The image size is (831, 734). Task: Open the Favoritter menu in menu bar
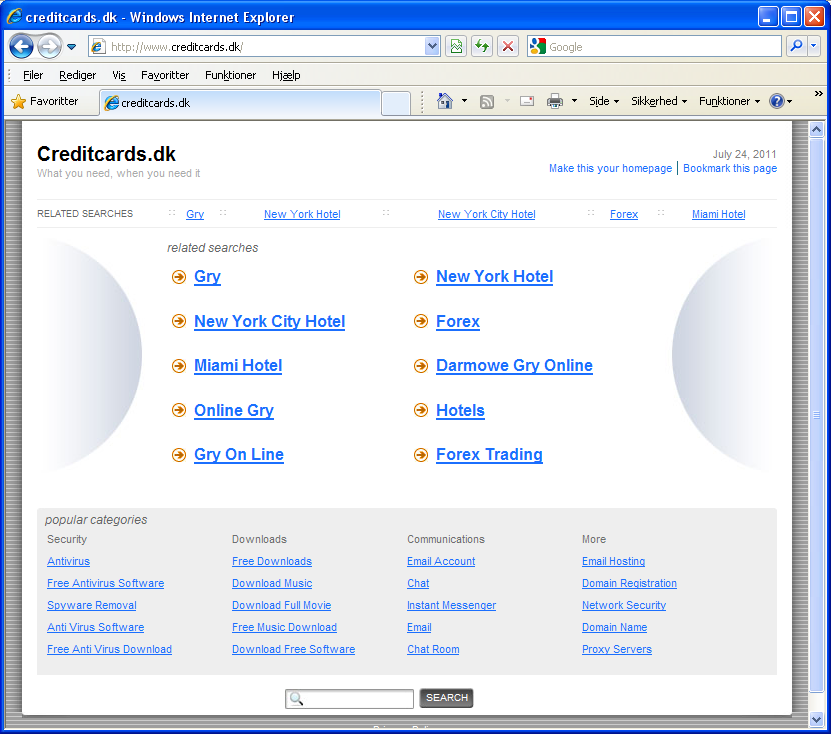click(x=165, y=75)
